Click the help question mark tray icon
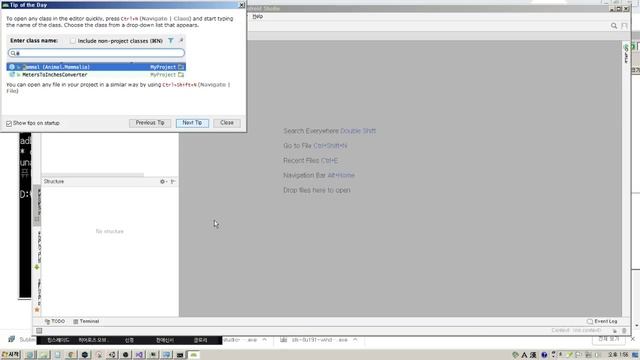 pos(544,355)
